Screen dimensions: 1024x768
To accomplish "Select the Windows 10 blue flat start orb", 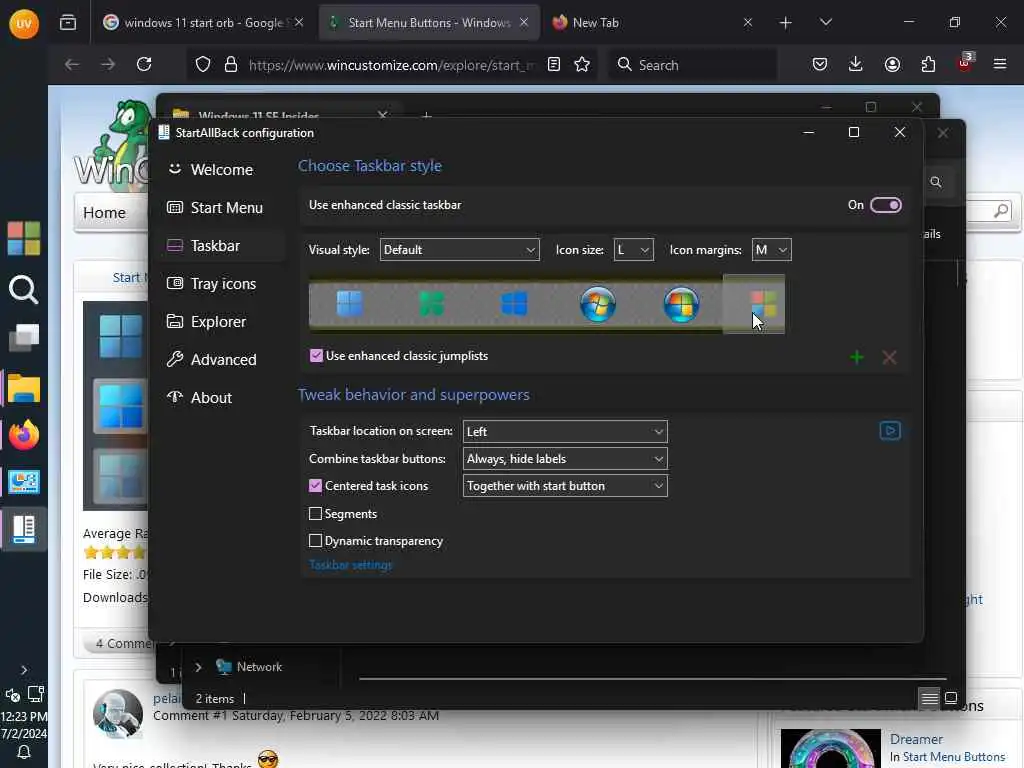I will pos(515,304).
